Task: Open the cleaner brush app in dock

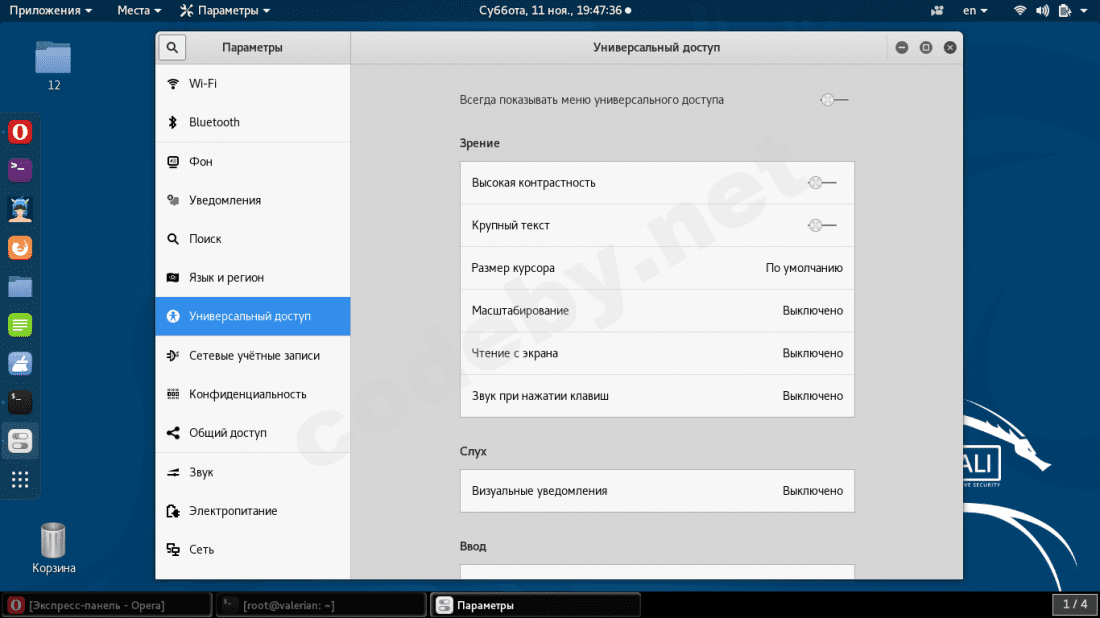Action: tap(20, 363)
